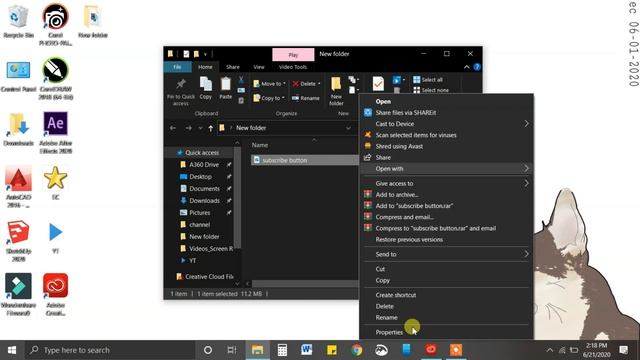Open File Explorer help icon

tap(477, 67)
